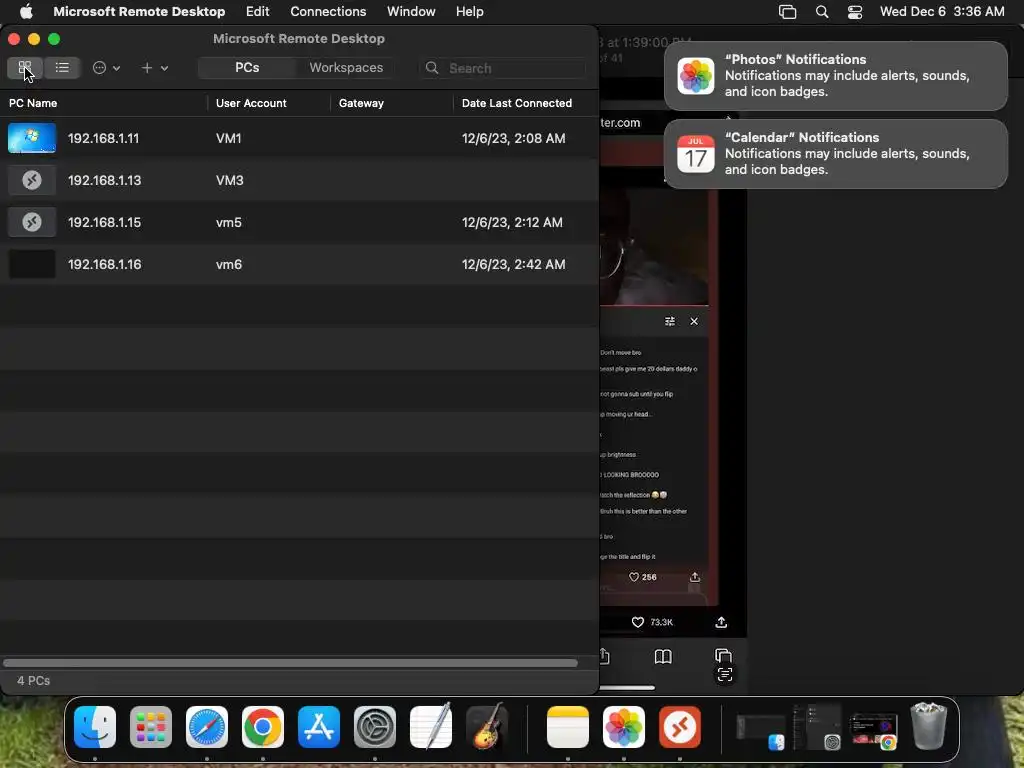This screenshot has width=1024, height=768.
Task: Switch to grid view of PCs
Action: (25, 68)
